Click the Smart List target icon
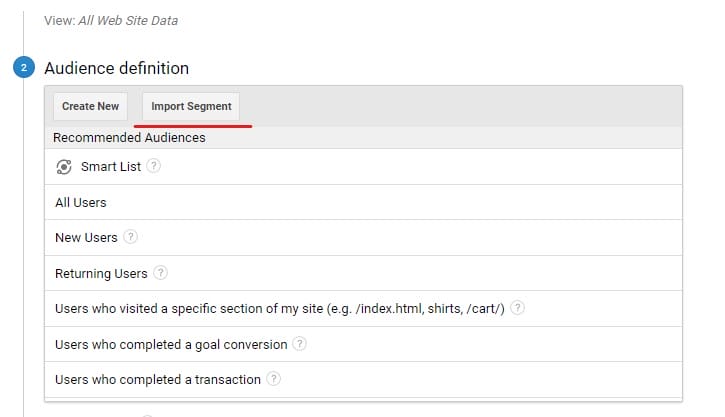Image resolution: width=725 pixels, height=417 pixels. point(64,166)
